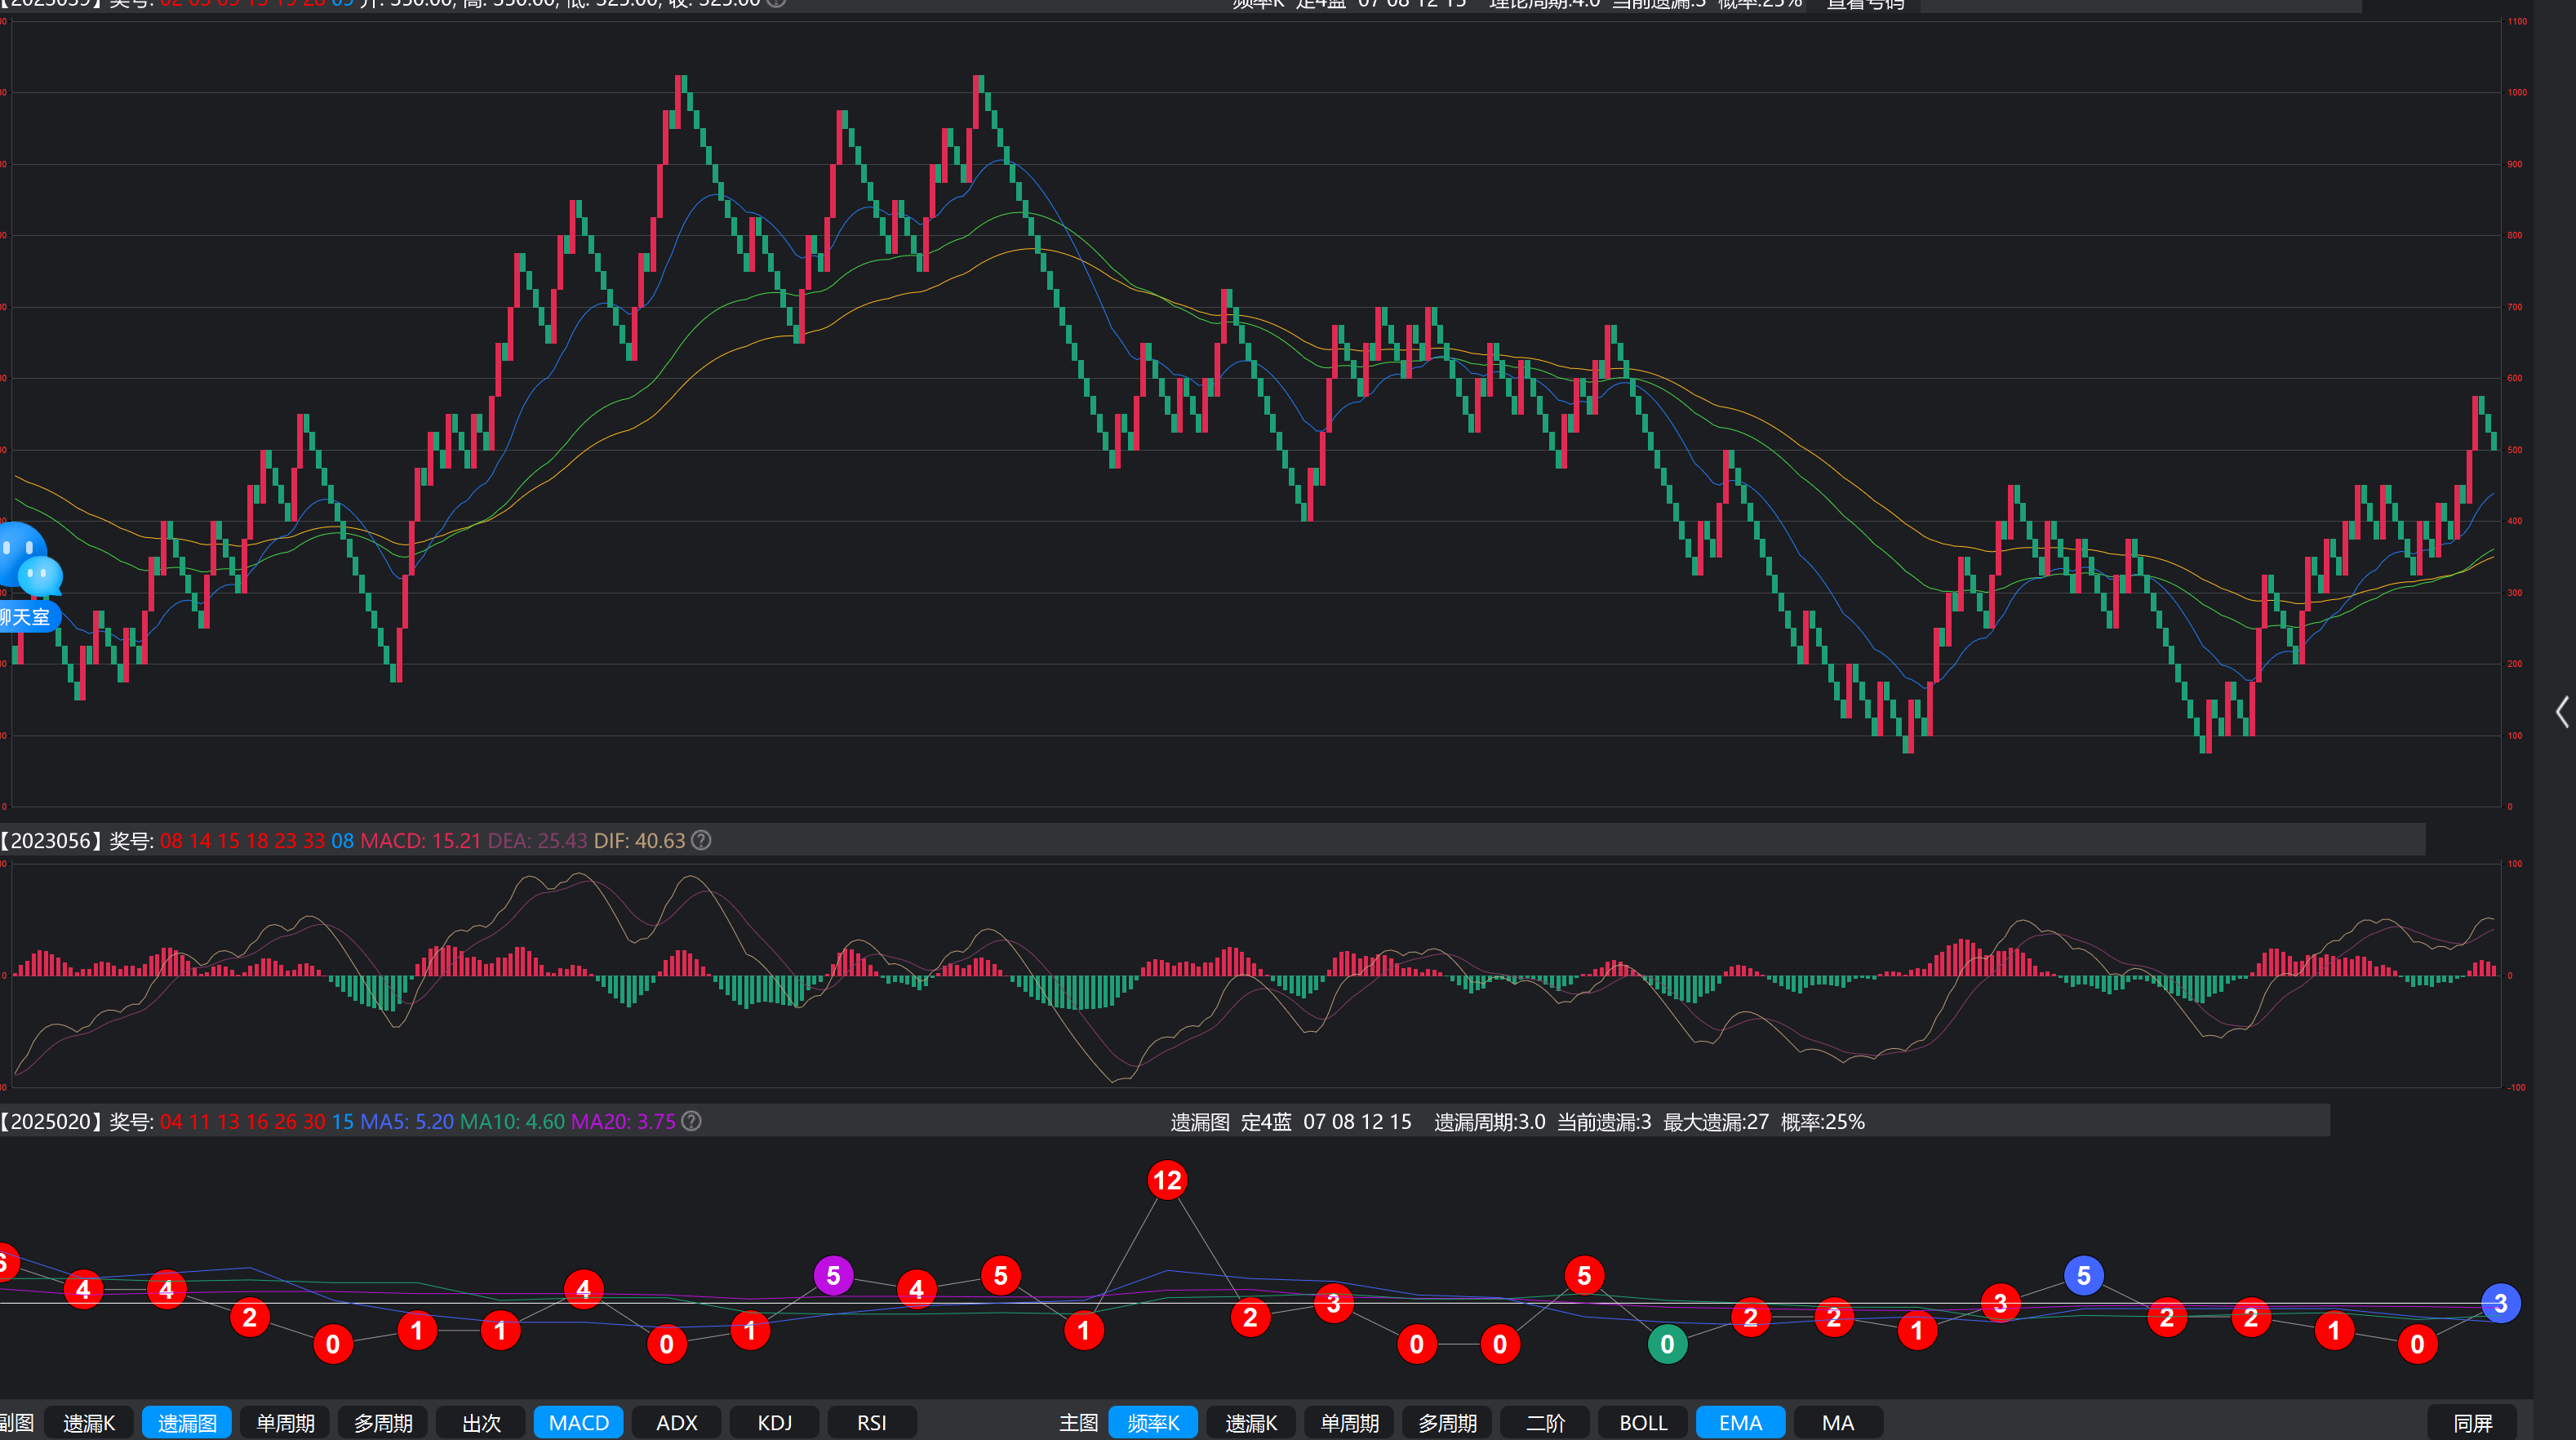Click help icon beside MA20 value

click(691, 1121)
